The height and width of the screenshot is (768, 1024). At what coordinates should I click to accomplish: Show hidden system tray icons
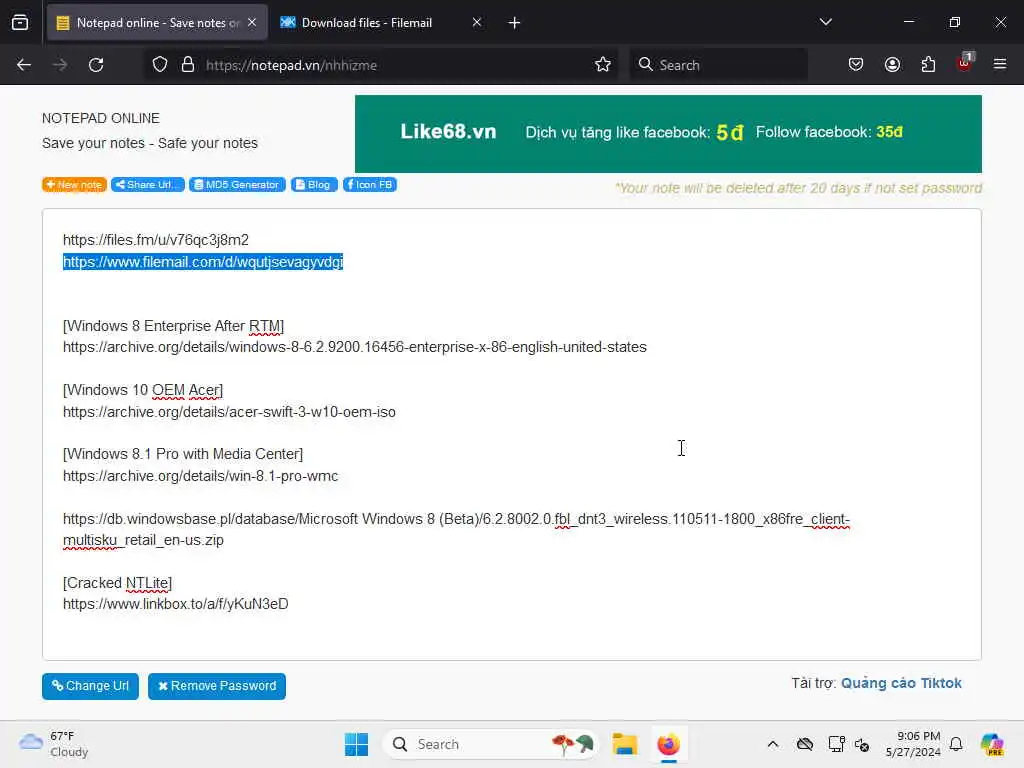point(773,744)
